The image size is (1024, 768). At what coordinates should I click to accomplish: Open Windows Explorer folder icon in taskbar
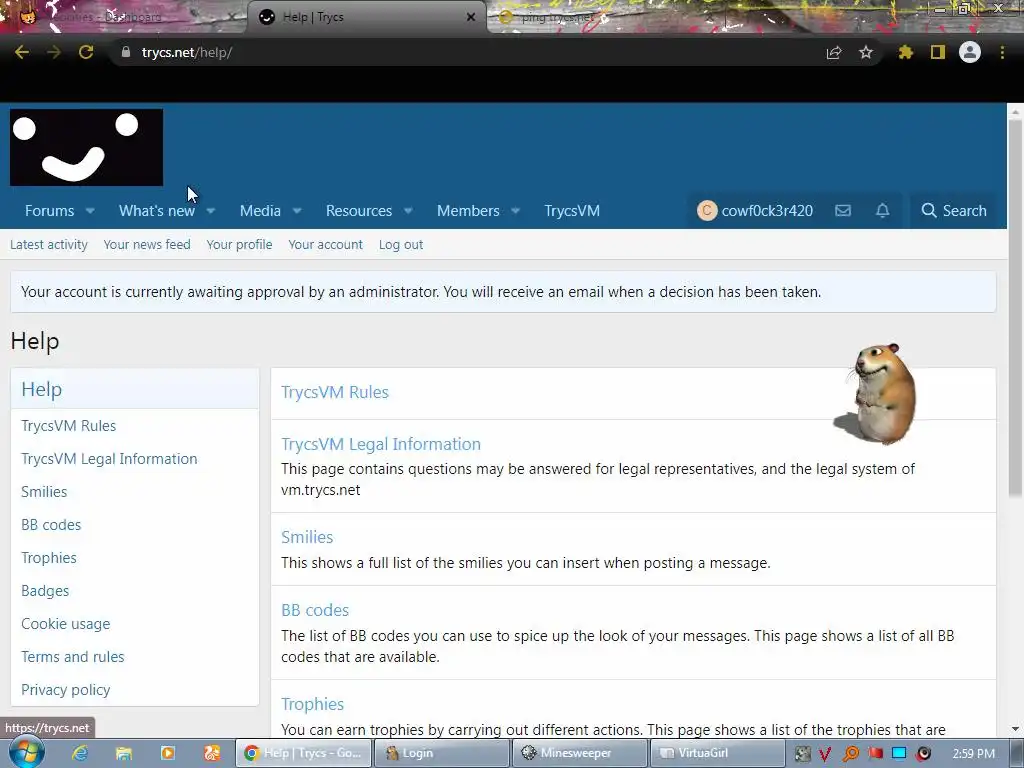click(x=123, y=753)
